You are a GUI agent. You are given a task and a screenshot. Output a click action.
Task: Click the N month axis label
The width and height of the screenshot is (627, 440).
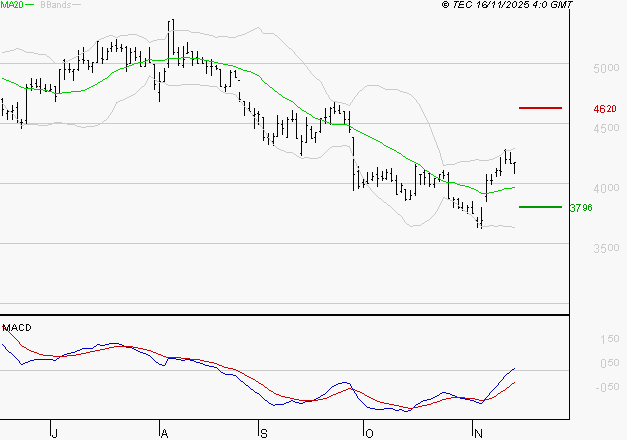478,433
